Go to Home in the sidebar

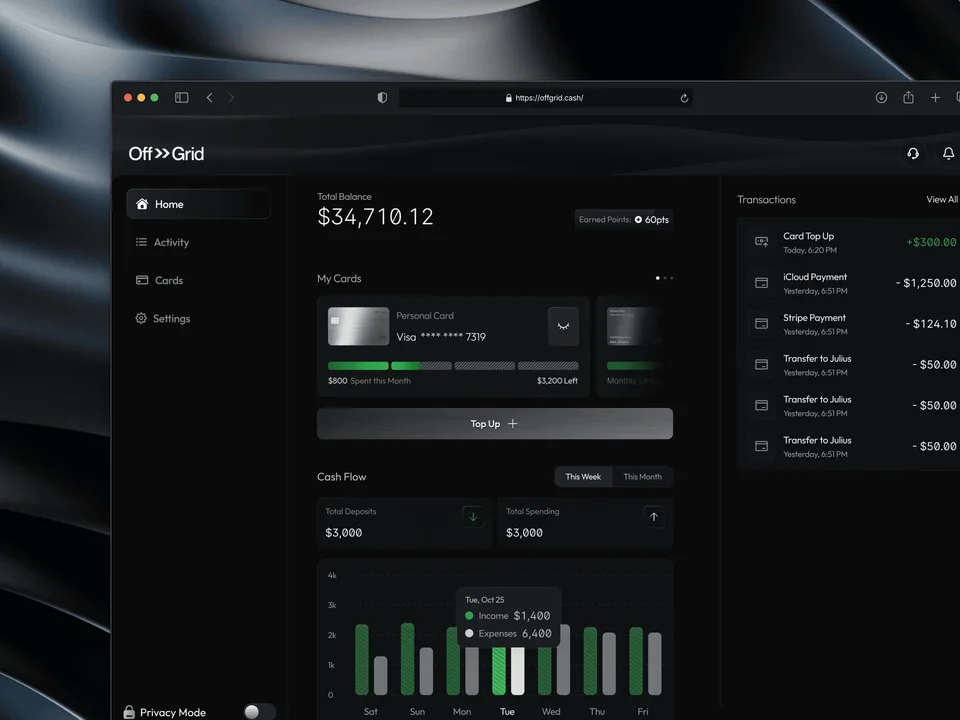[198, 204]
